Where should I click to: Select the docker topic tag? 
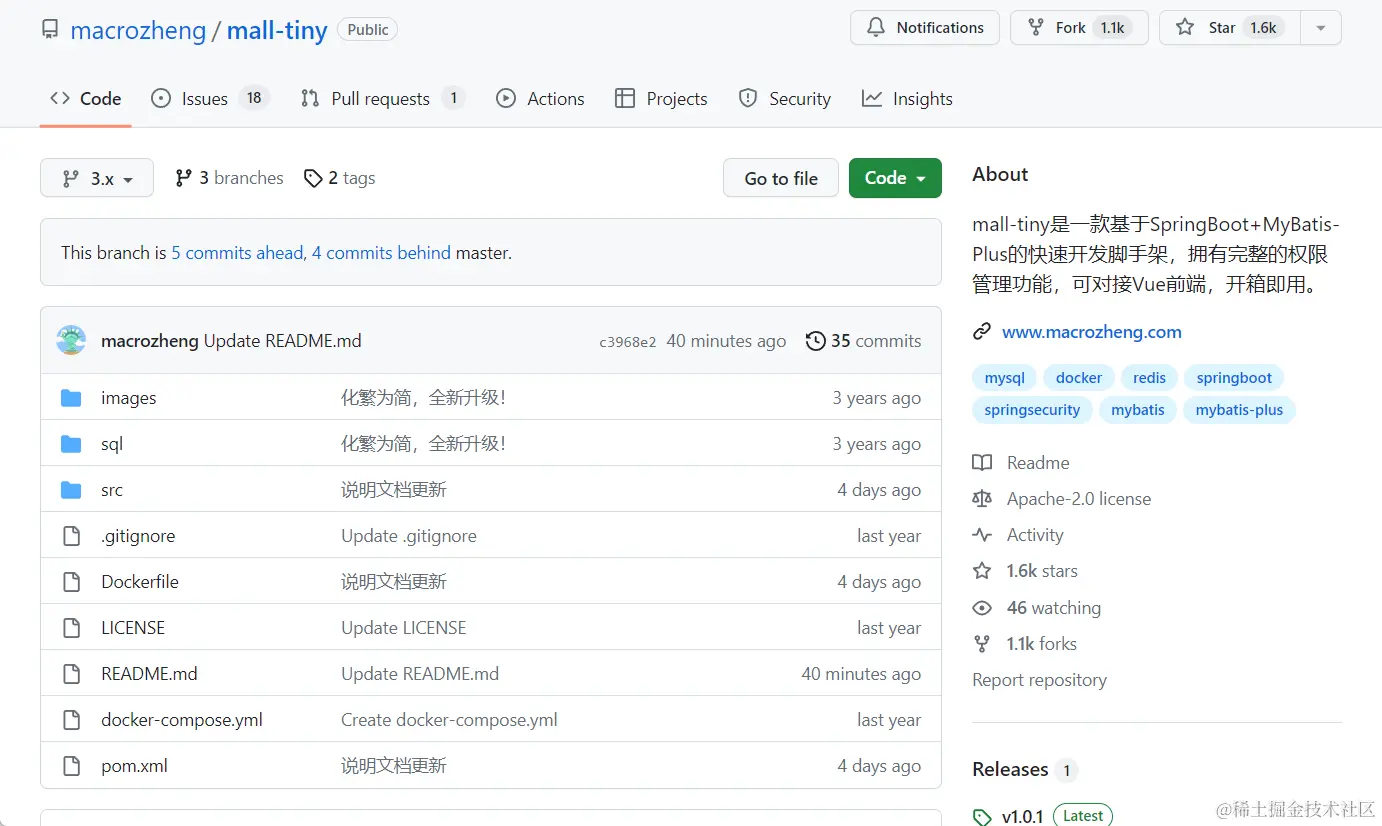[1079, 378]
